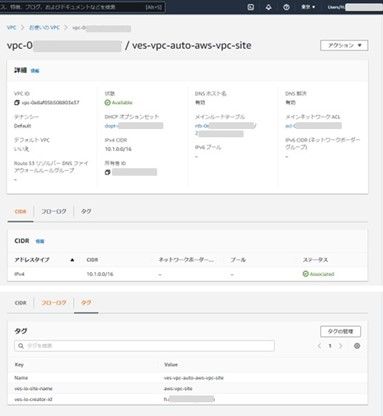383x416 pixels.
Task: Sort by アドレスタイプ column arrow
Action: pyautogui.click(x=72, y=260)
